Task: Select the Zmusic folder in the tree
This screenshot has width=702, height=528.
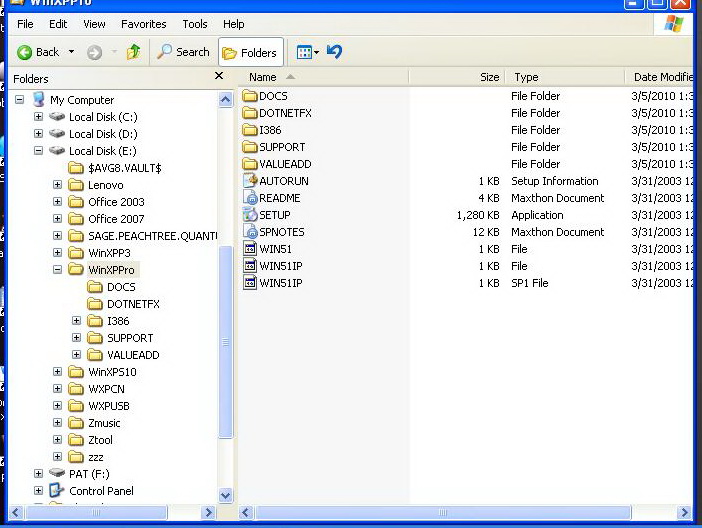Action: (x=104, y=423)
